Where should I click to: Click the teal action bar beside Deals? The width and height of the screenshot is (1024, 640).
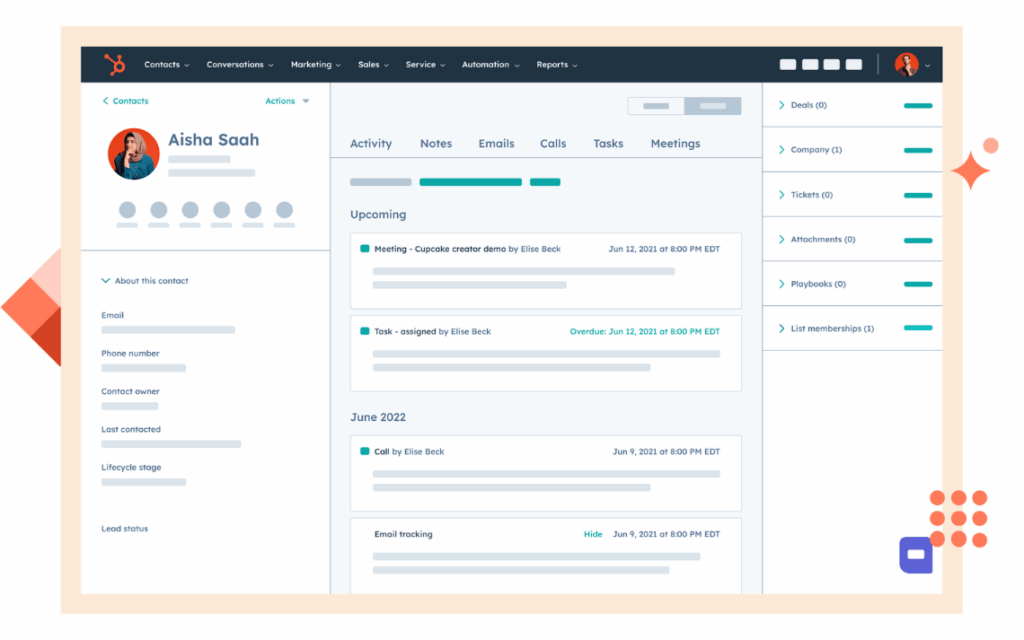pyautogui.click(x=918, y=106)
